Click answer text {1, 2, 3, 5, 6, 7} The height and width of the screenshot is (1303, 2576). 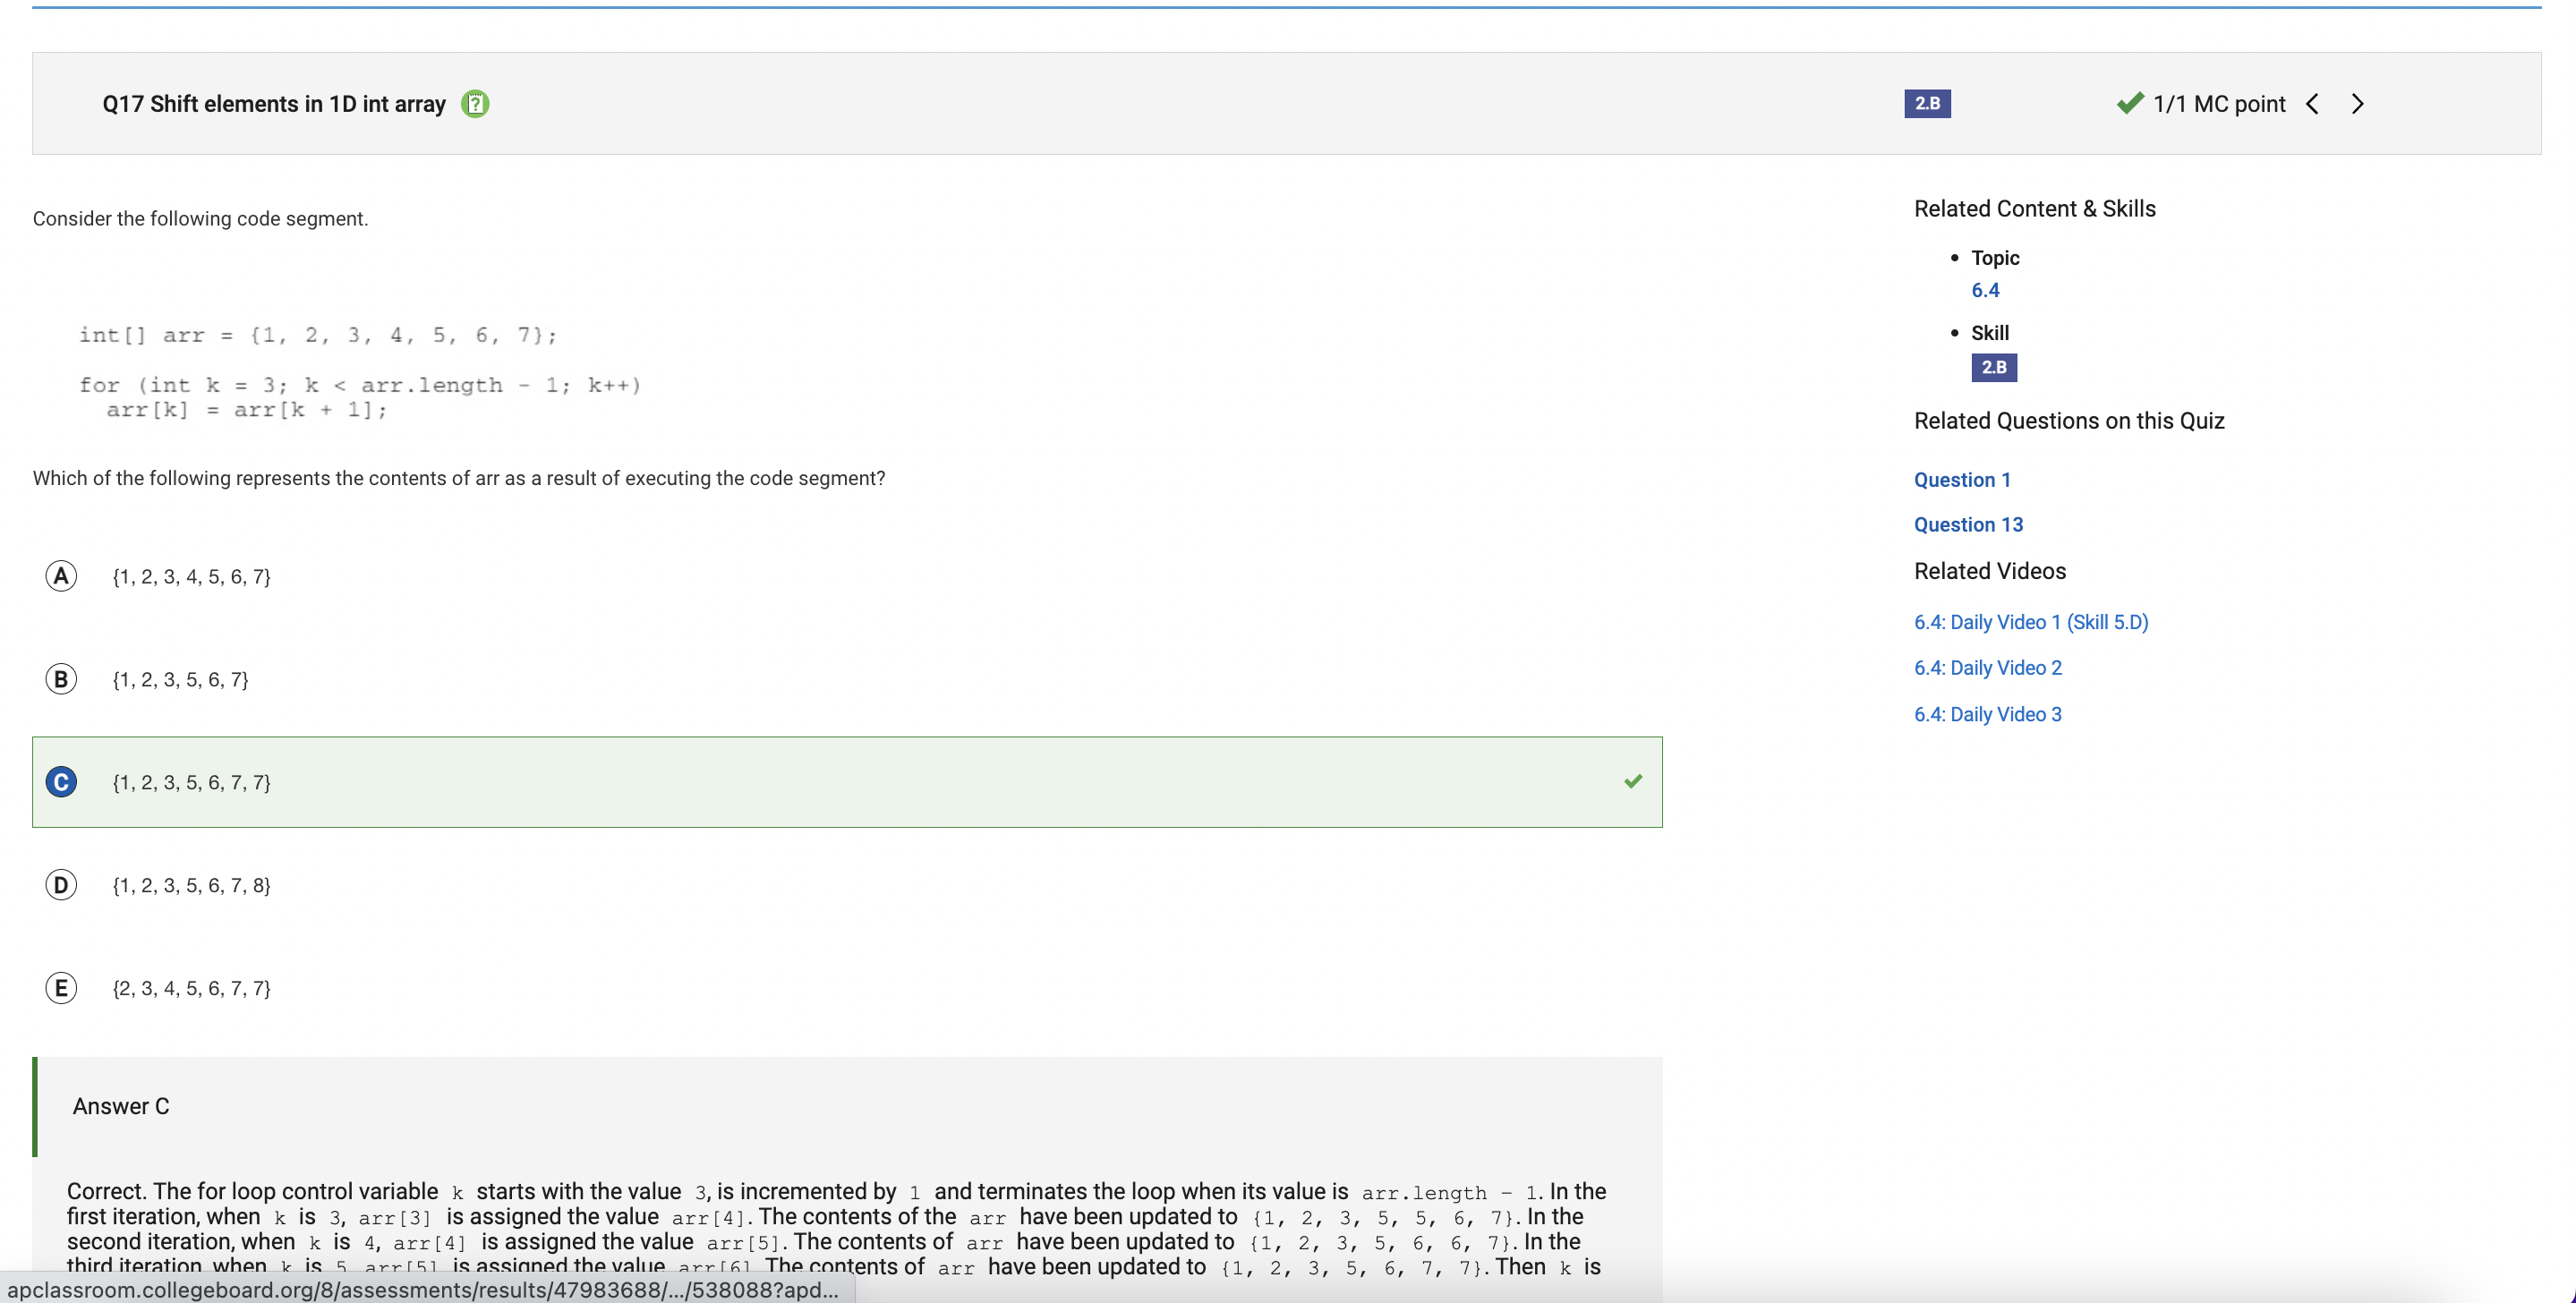click(181, 679)
